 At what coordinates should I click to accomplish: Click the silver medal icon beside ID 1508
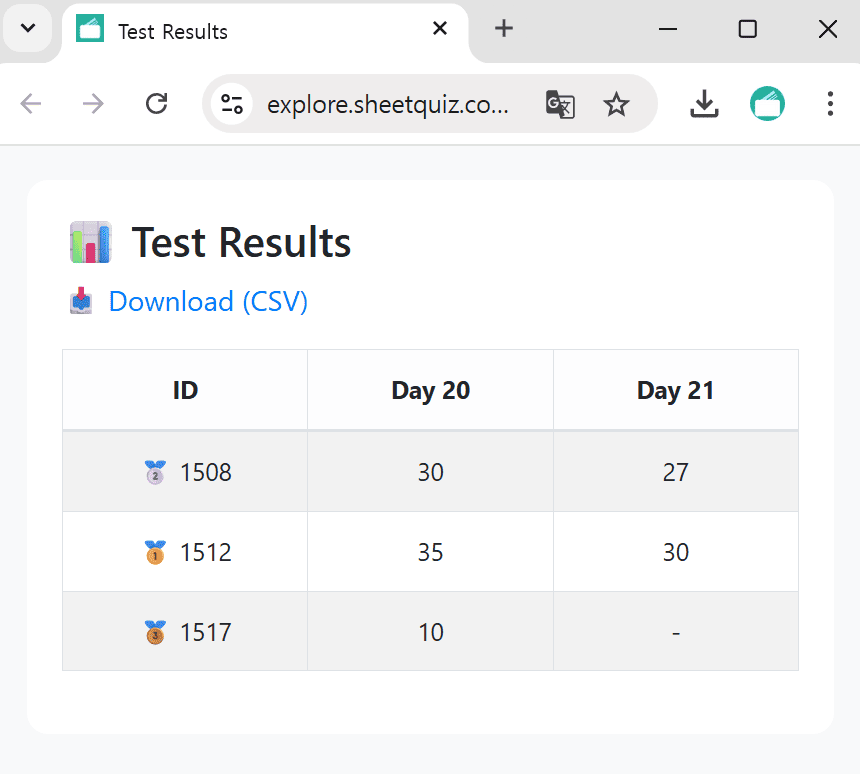pyautogui.click(x=155, y=471)
